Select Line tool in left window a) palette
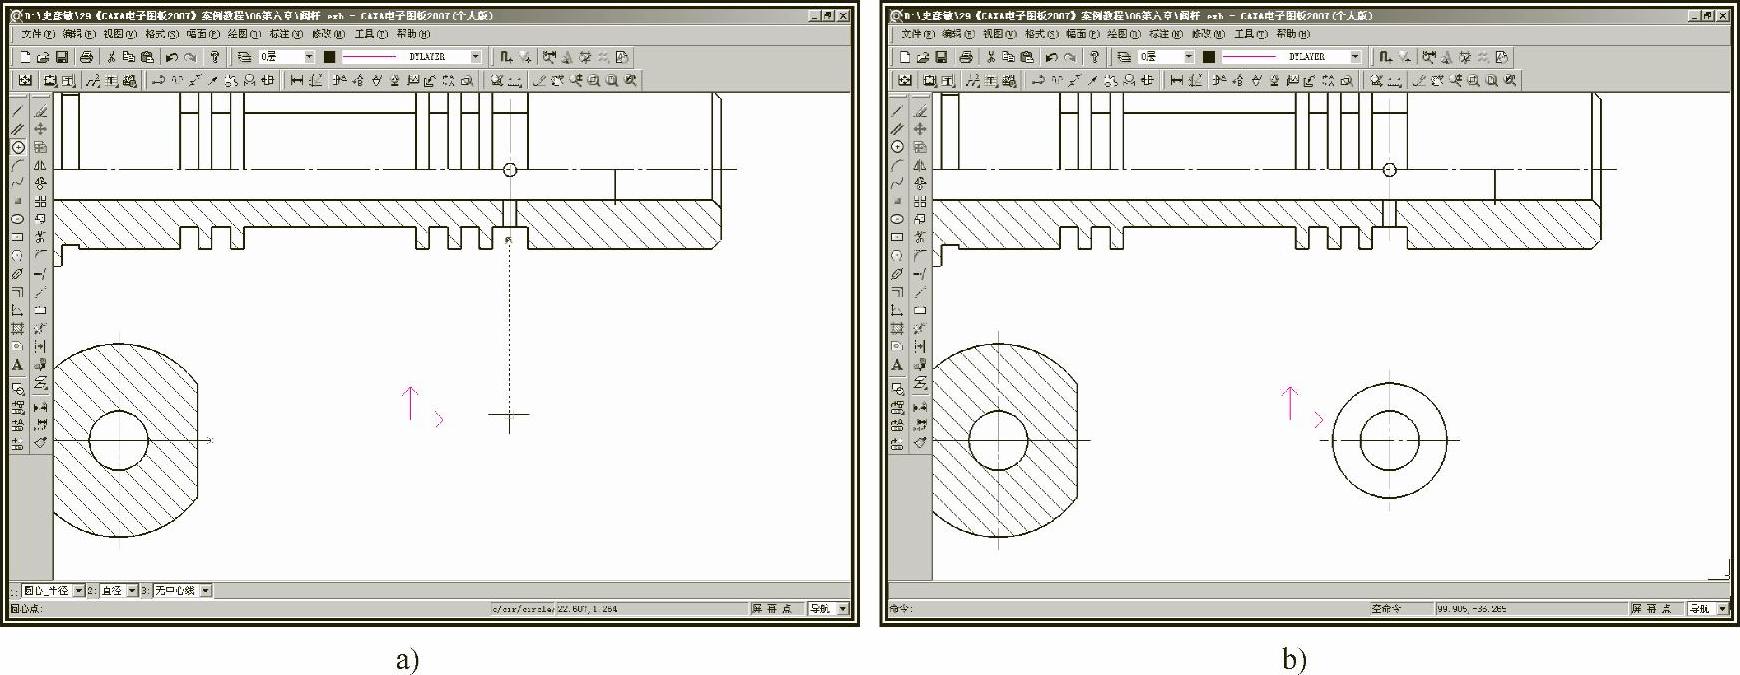 click(x=18, y=110)
